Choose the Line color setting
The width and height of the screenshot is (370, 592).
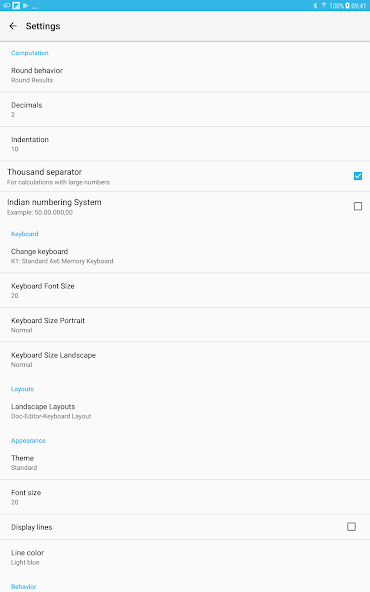click(x=185, y=557)
